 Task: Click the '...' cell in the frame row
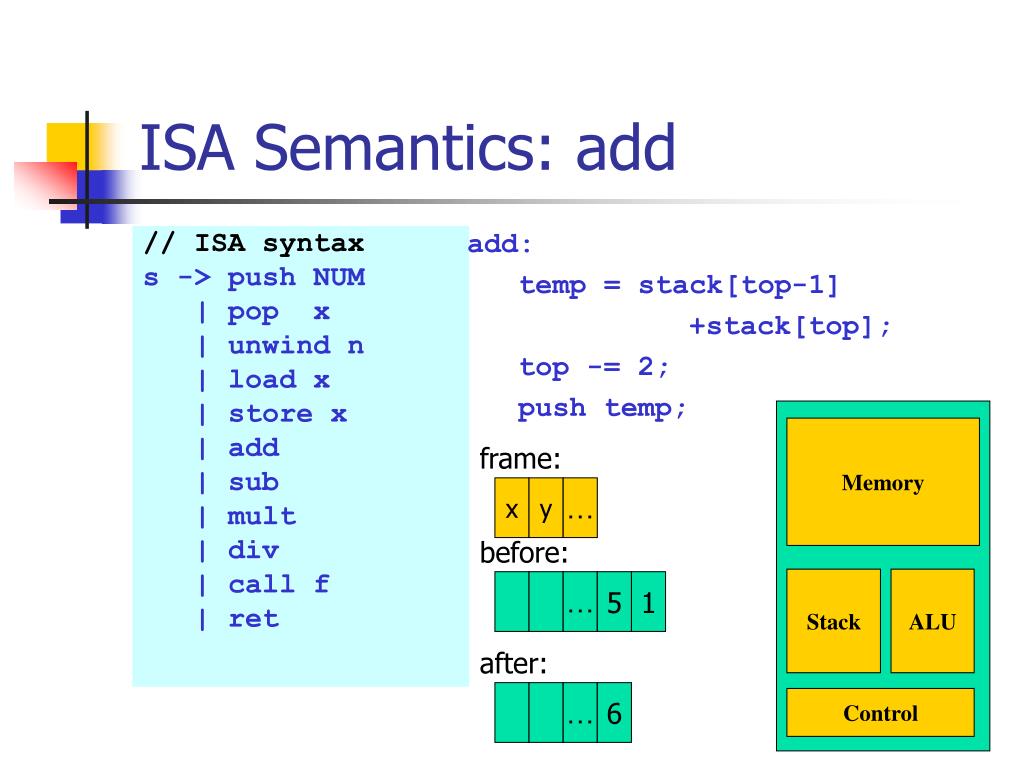[x=580, y=507]
